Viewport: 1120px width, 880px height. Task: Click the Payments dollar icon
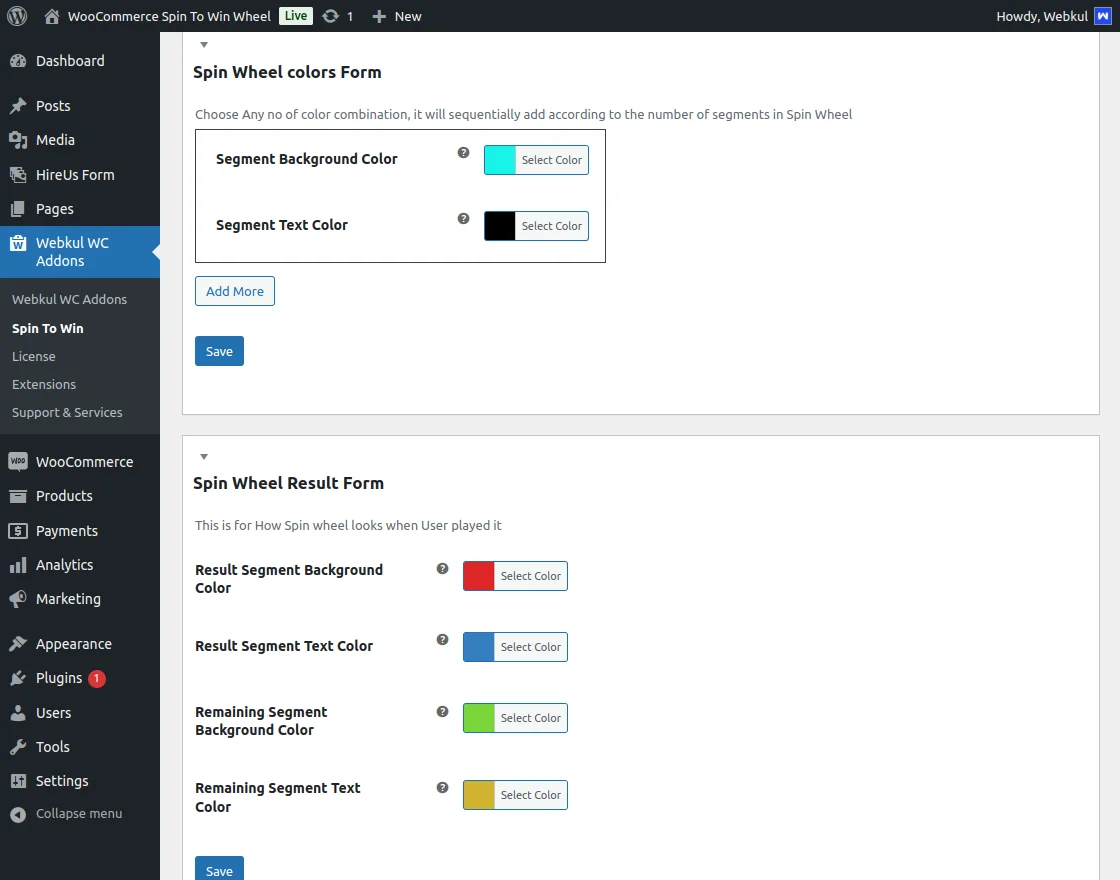[18, 531]
